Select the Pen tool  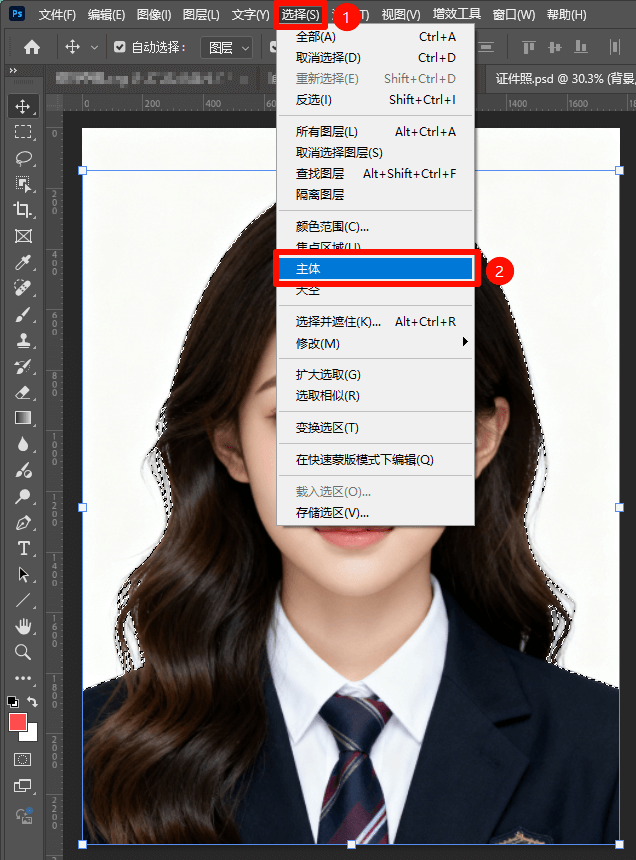tap(22, 522)
